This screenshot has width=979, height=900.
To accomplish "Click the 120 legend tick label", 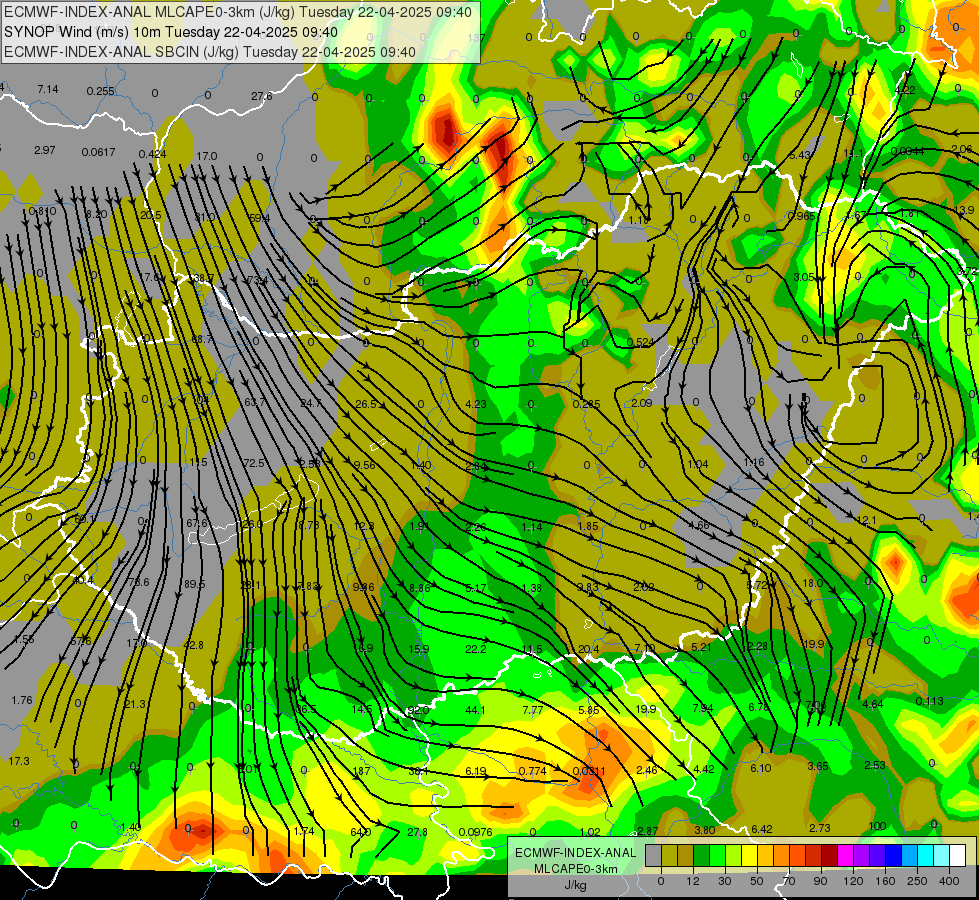I will (x=853, y=881).
